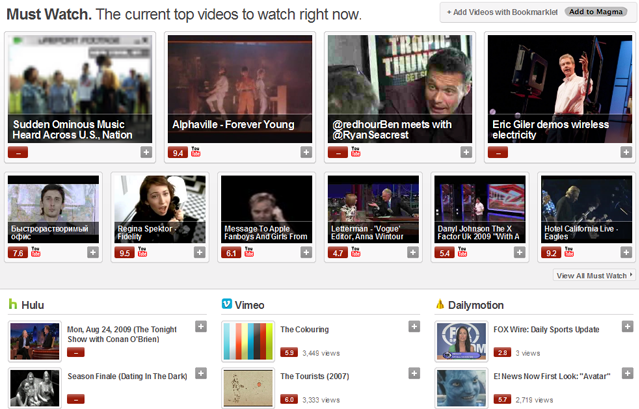Click YouTube icon under Regina Spektor Fidelity

pos(142,252)
